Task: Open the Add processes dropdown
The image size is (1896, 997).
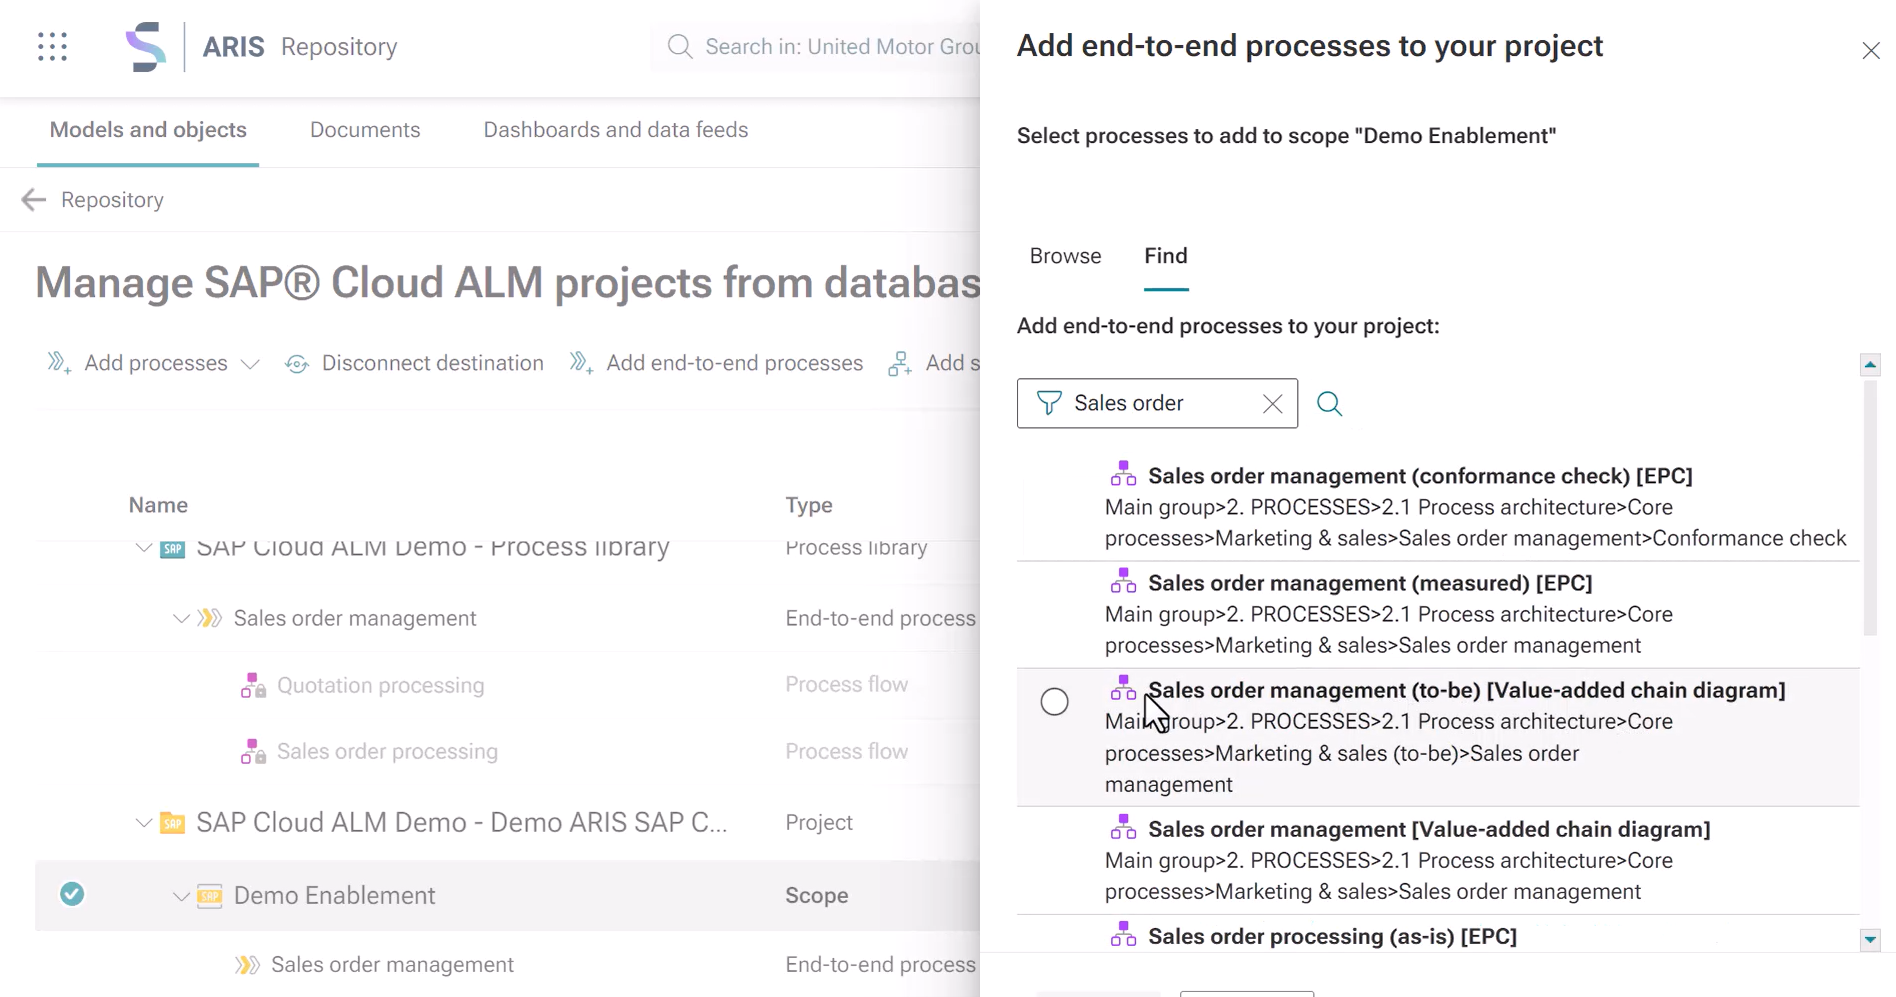Action: 250,363
